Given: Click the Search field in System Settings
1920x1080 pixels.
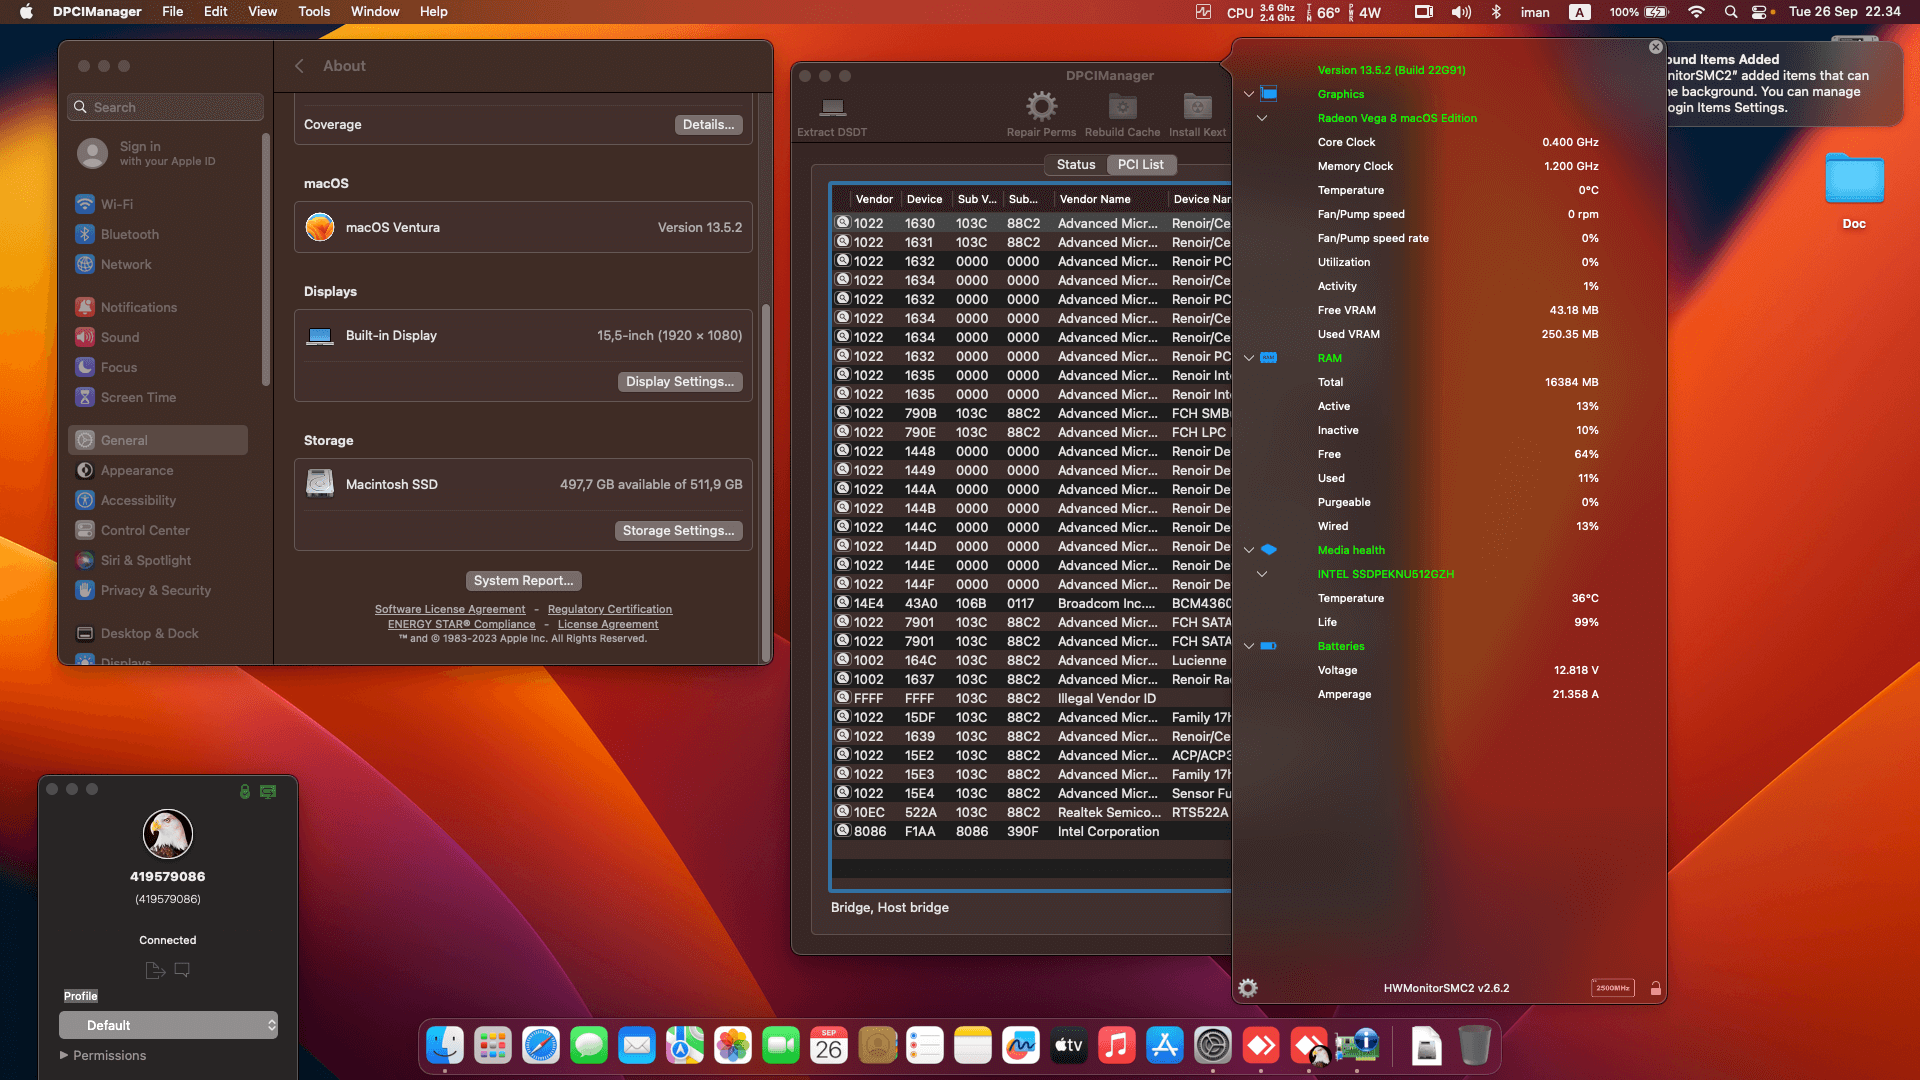Looking at the screenshot, I should tap(164, 107).
